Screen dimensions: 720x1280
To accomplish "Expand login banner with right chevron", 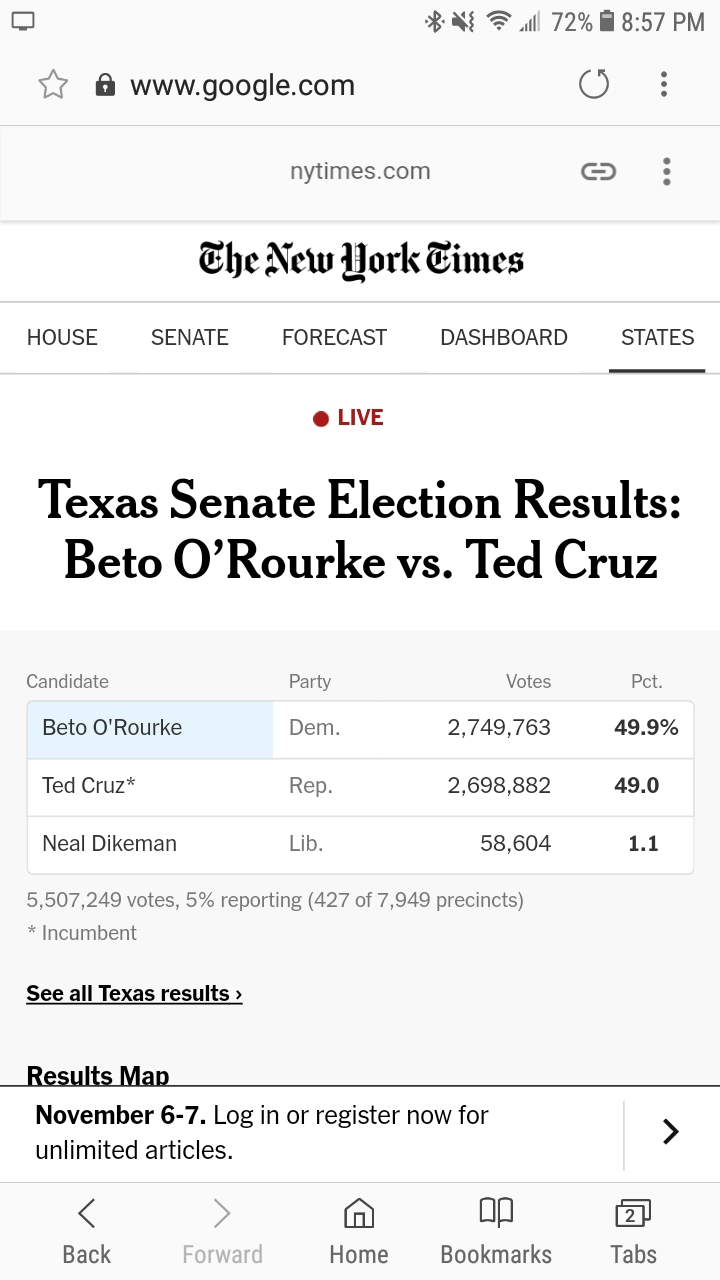I will pos(670,1132).
